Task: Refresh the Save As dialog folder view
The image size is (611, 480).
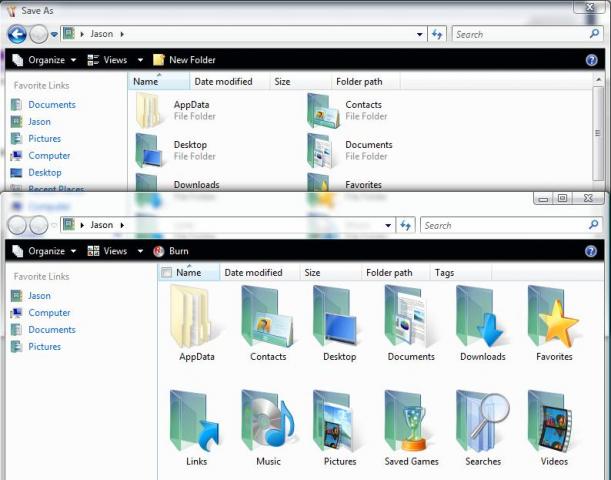Action: pyautogui.click(x=437, y=34)
